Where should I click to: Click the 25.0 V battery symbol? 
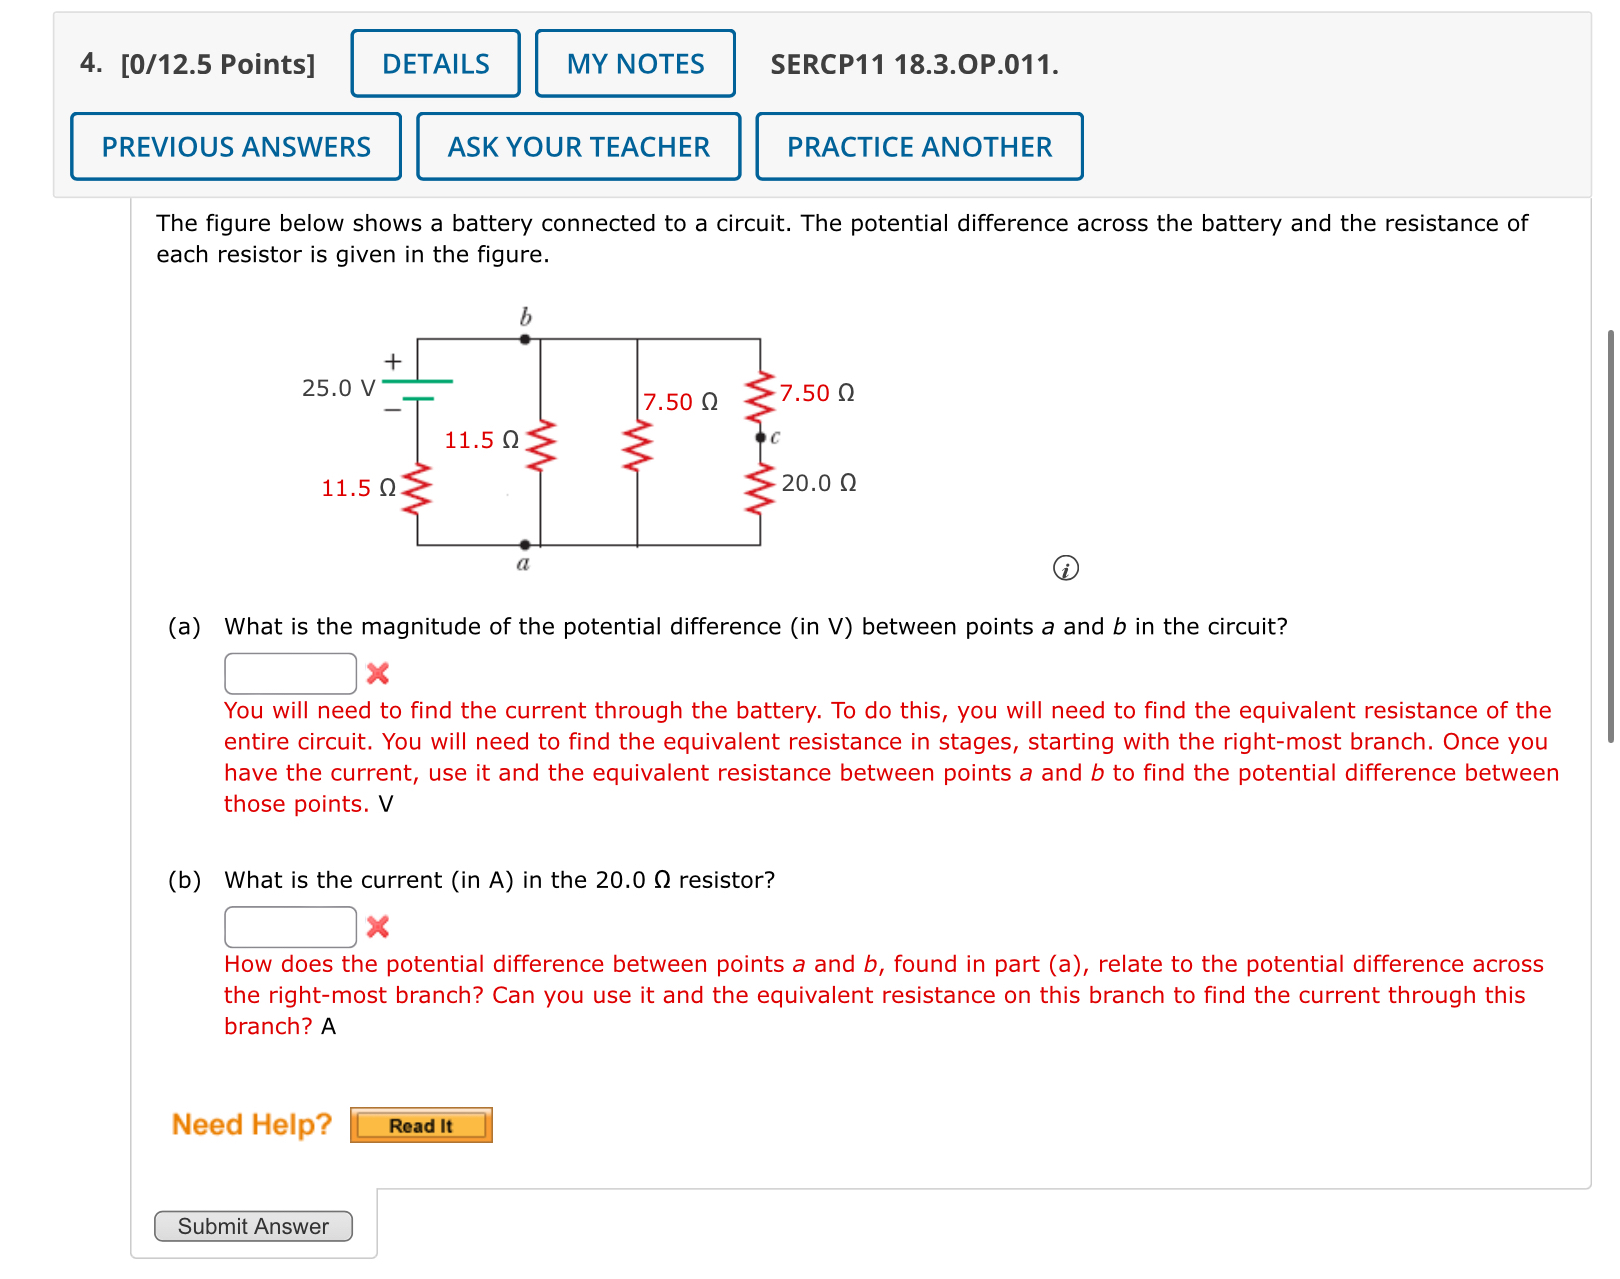point(420,391)
